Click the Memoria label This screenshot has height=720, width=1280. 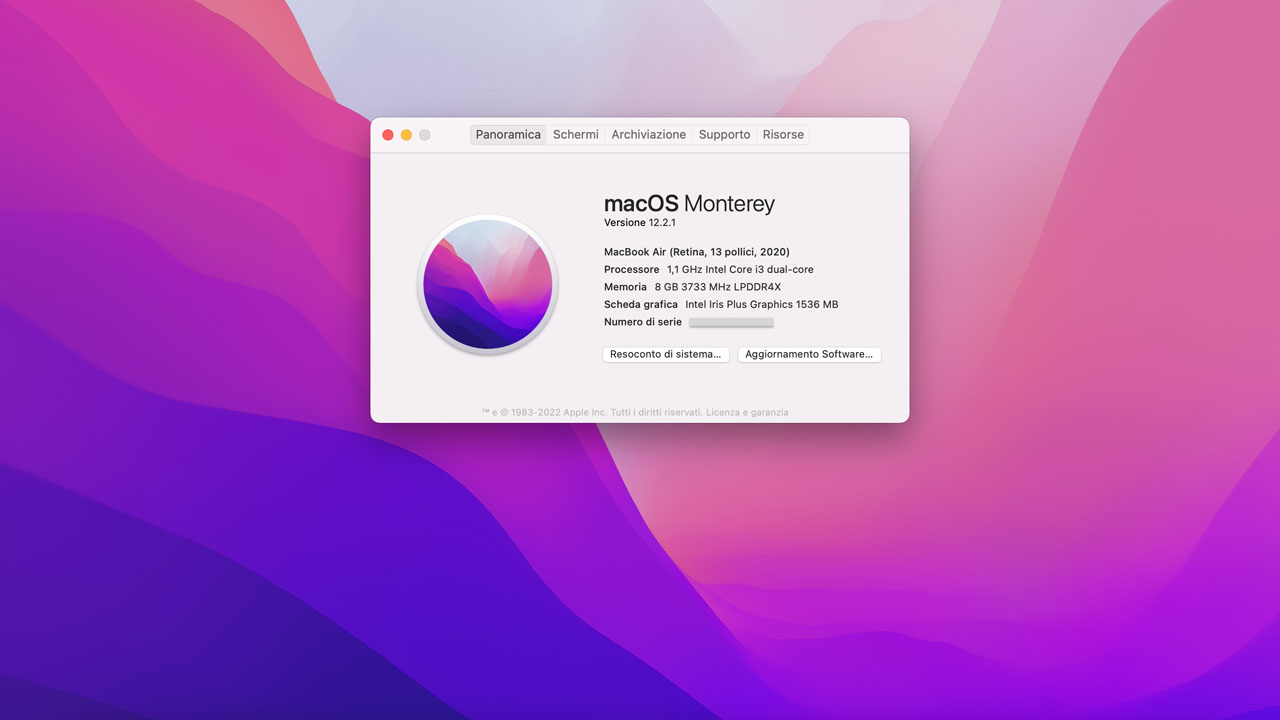tap(626, 287)
